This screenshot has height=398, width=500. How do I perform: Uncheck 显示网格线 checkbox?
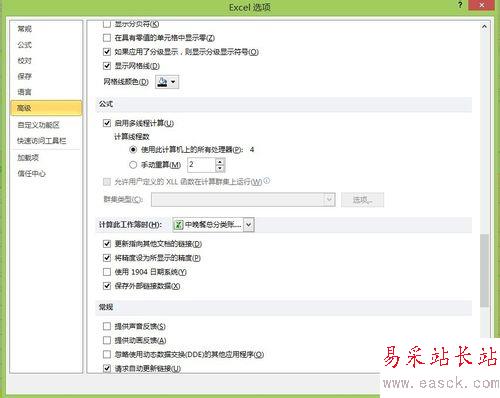(107, 66)
